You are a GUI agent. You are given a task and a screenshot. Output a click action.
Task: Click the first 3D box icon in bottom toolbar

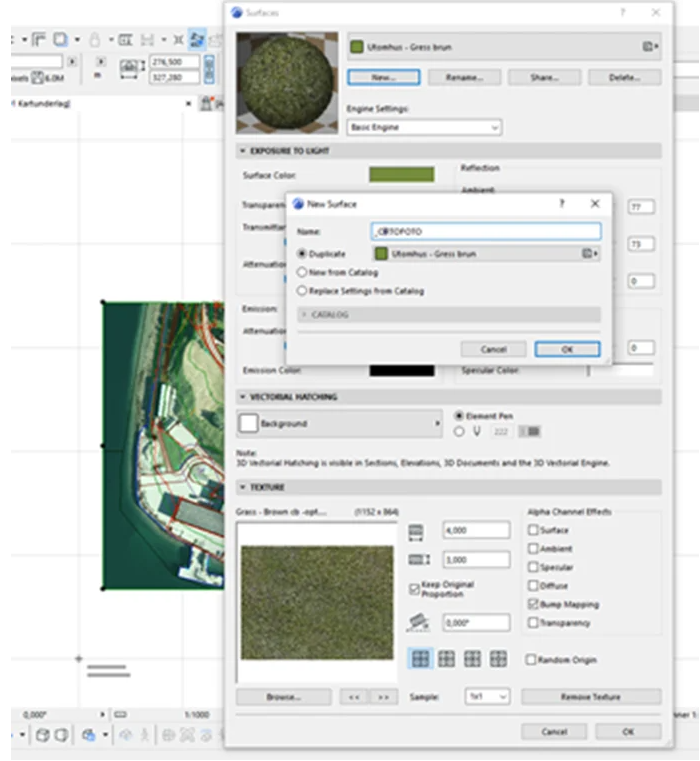pyautogui.click(x=43, y=735)
